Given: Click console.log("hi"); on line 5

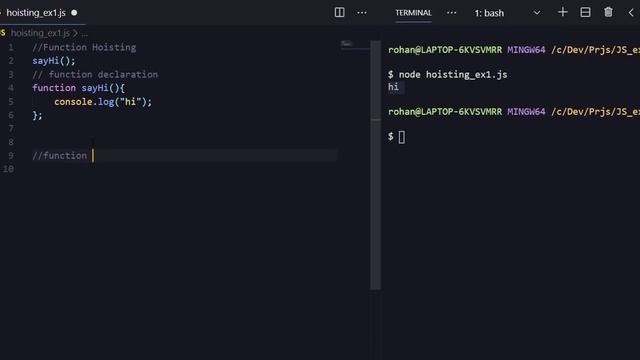Looking at the screenshot, I should [x=103, y=102].
